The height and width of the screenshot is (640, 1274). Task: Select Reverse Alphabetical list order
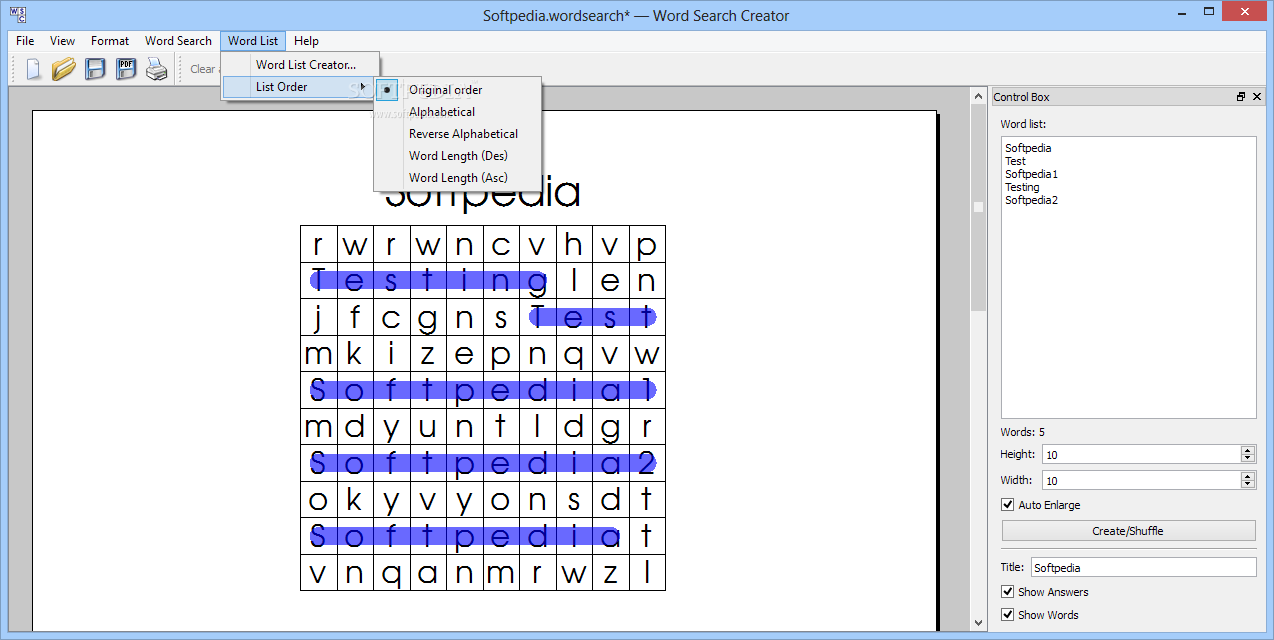[458, 134]
